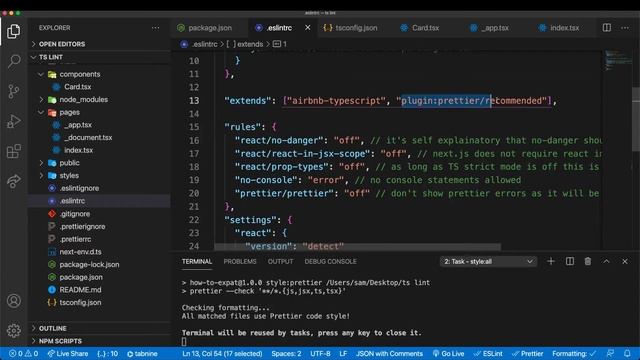640x360 pixels.
Task: Split the terminal panel
Action: pyautogui.click(x=570, y=261)
